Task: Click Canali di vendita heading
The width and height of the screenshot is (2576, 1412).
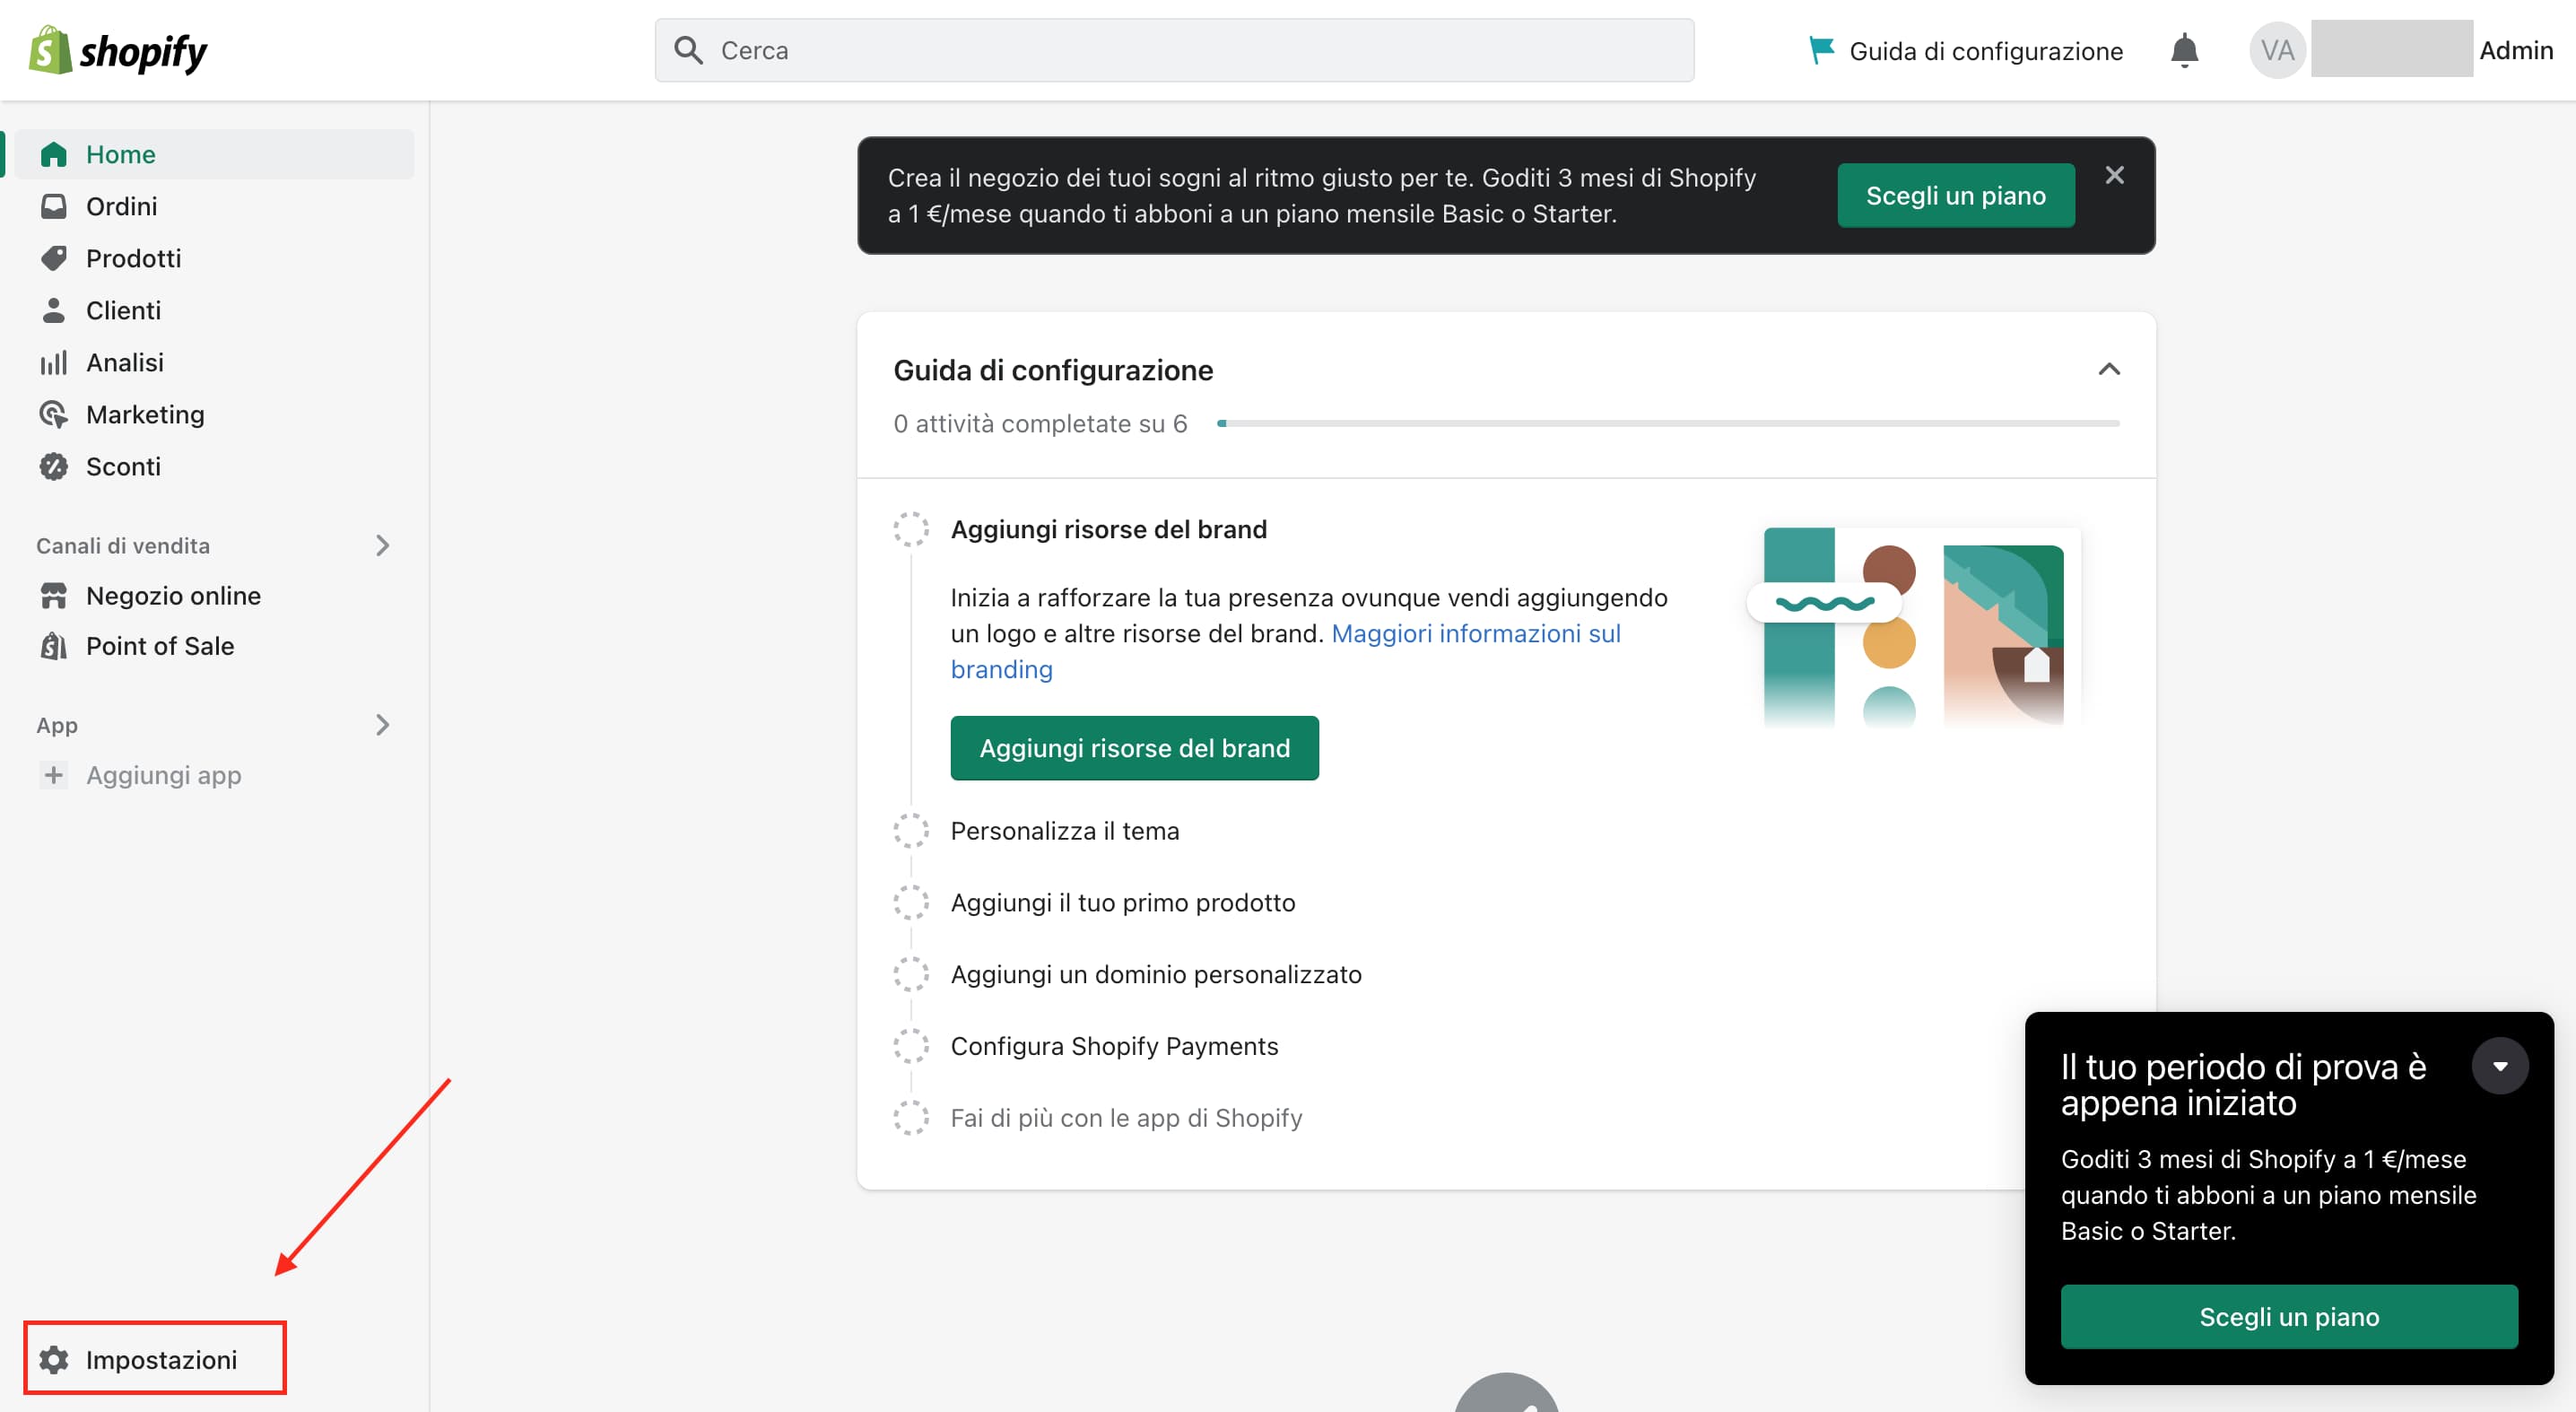Action: (123, 545)
